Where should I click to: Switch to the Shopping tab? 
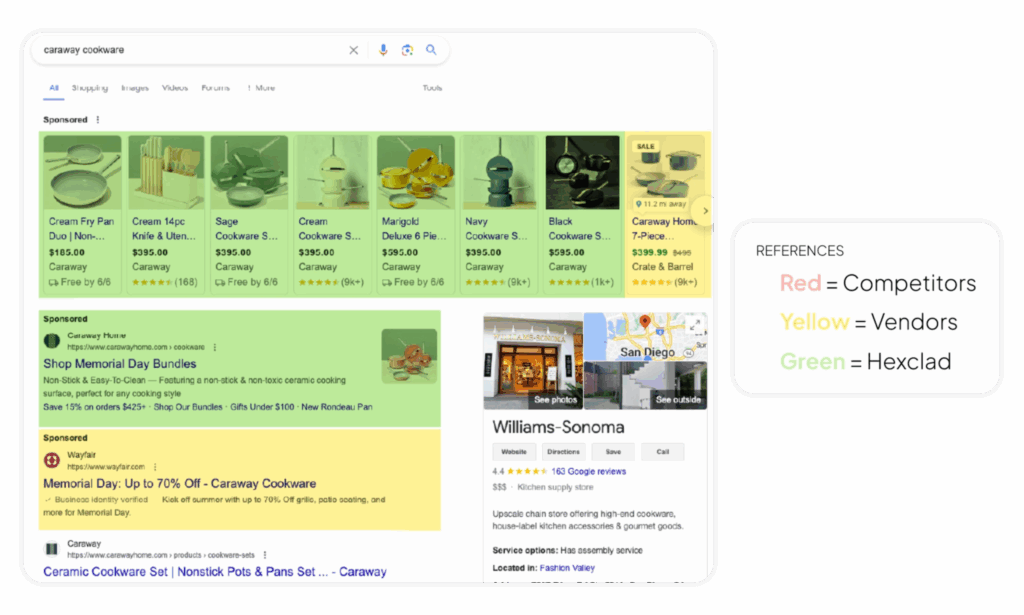click(x=90, y=88)
